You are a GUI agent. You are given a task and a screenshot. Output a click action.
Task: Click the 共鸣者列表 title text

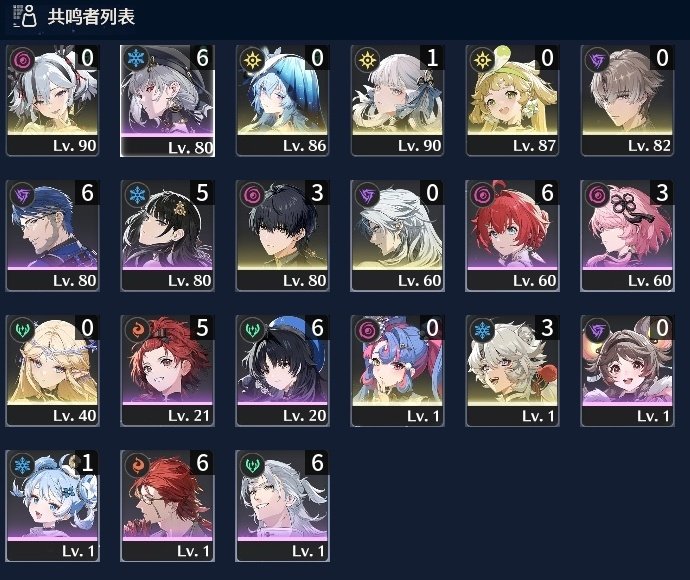[91, 17]
